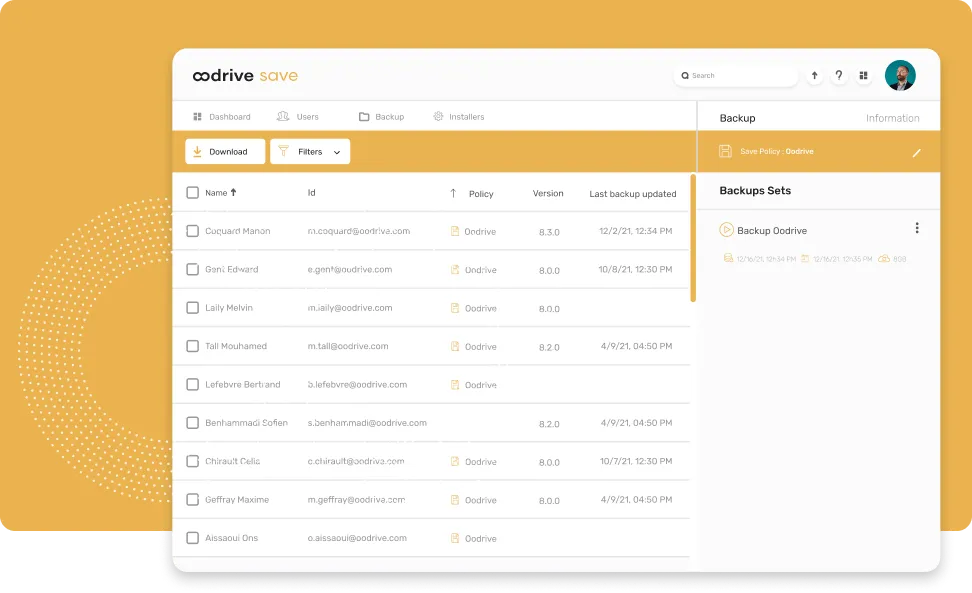Click the name Geffray Maxime
This screenshot has width=972, height=593.
(237, 500)
